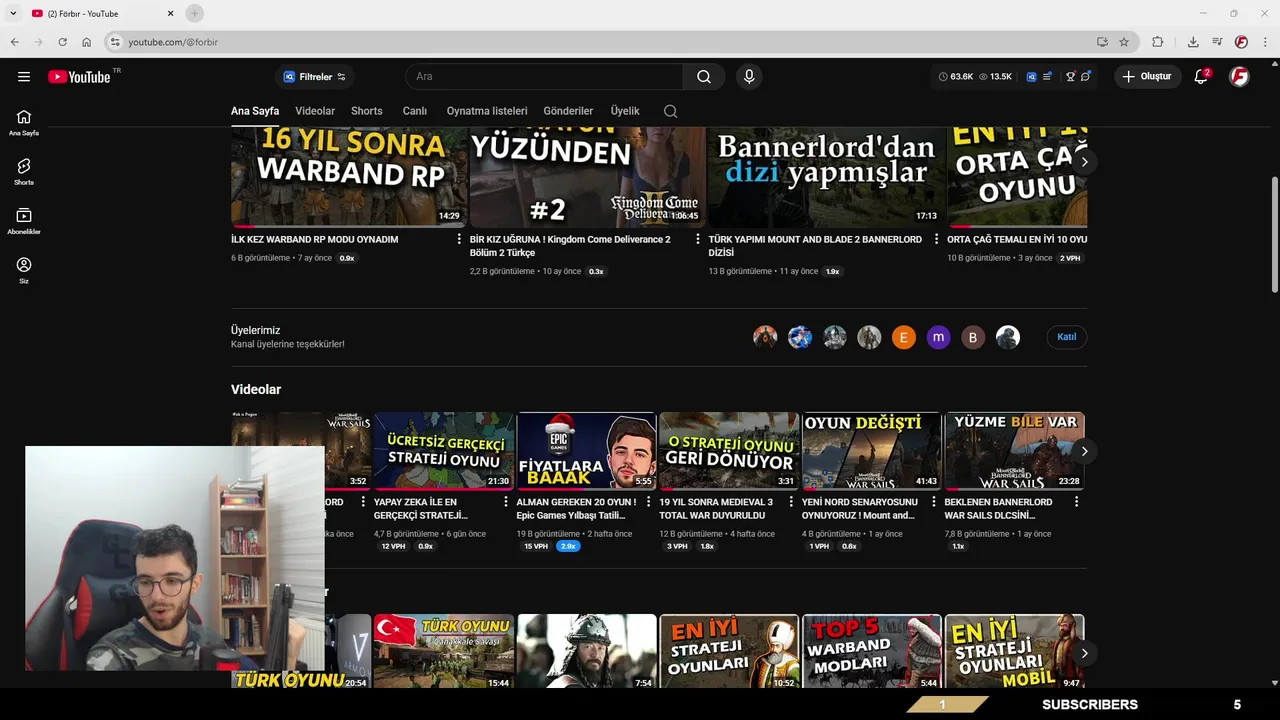Open options for YENİ NORD SENARYOSUNU video
This screenshot has width=1280, height=720.
click(934, 502)
